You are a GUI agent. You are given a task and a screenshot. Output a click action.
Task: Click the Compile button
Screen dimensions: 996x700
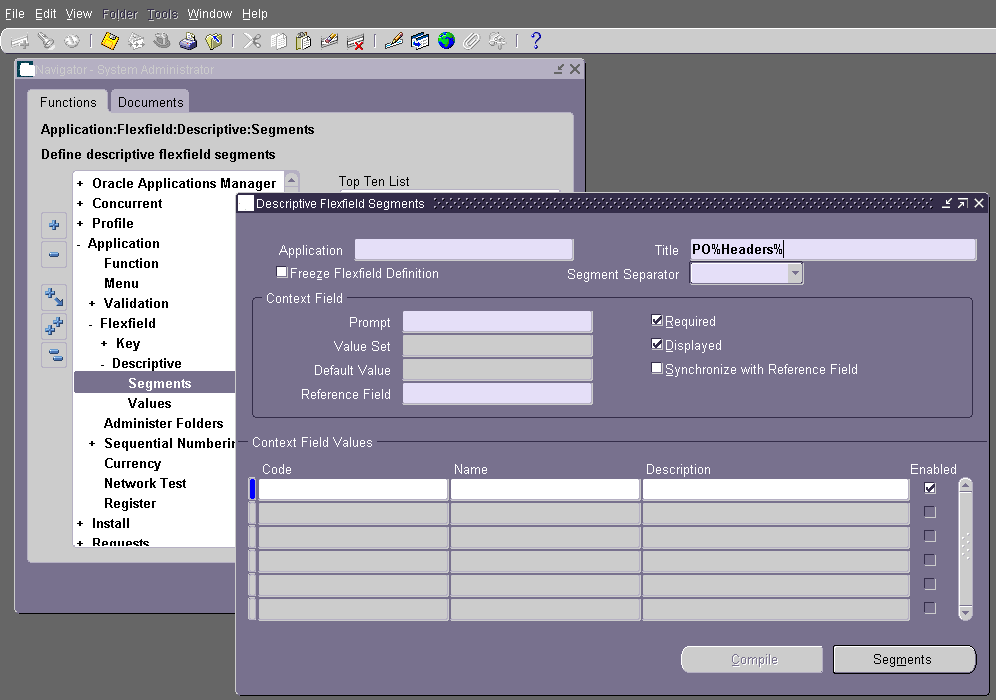751,659
